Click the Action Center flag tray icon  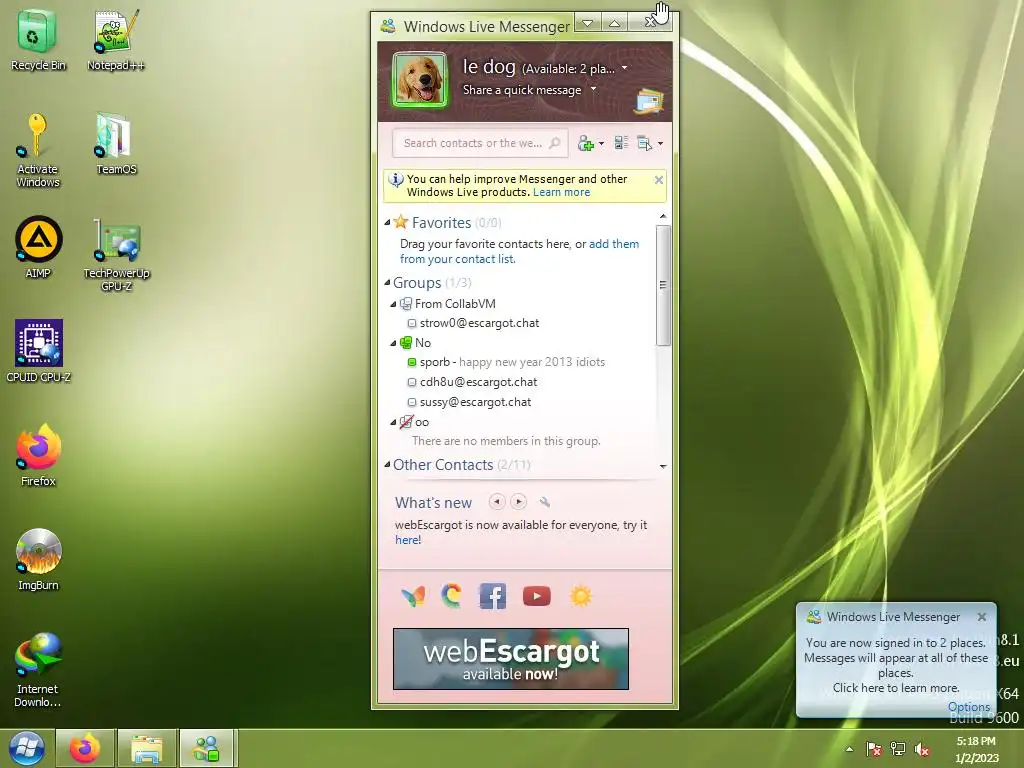(873, 749)
